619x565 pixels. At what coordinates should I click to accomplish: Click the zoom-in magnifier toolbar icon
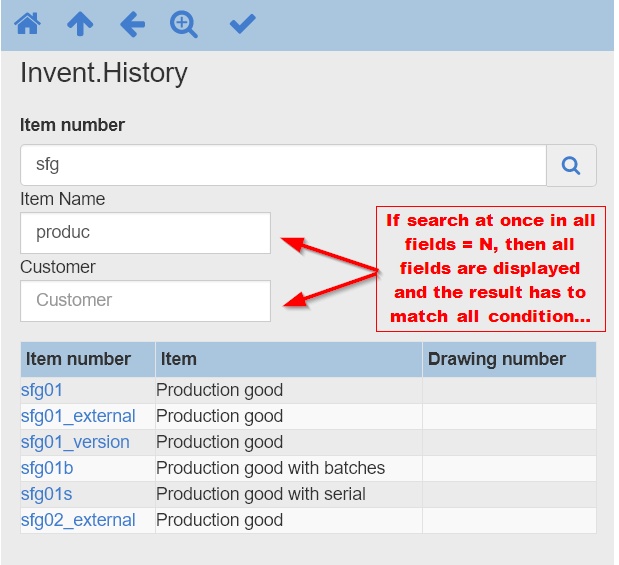click(184, 24)
